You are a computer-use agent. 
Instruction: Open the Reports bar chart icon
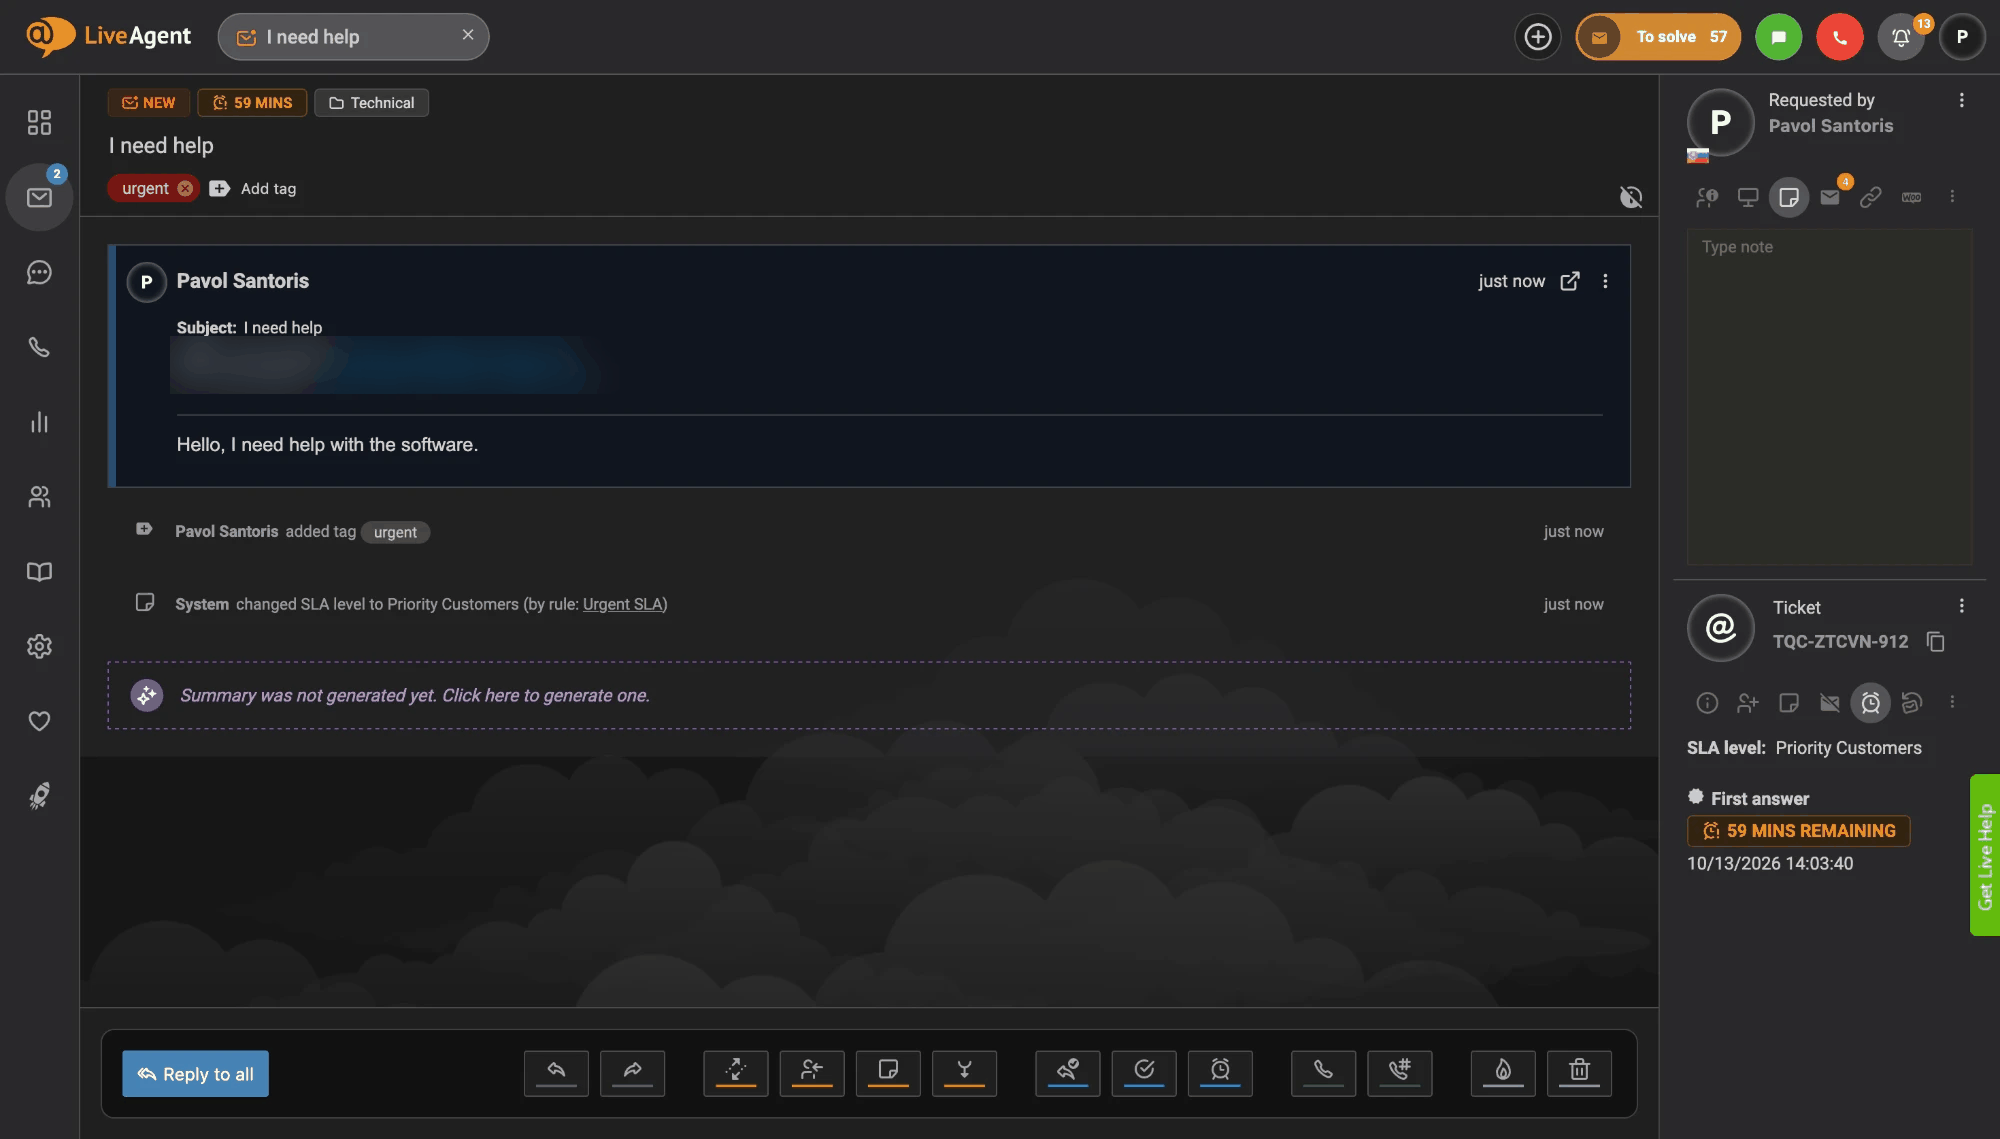pyautogui.click(x=39, y=422)
